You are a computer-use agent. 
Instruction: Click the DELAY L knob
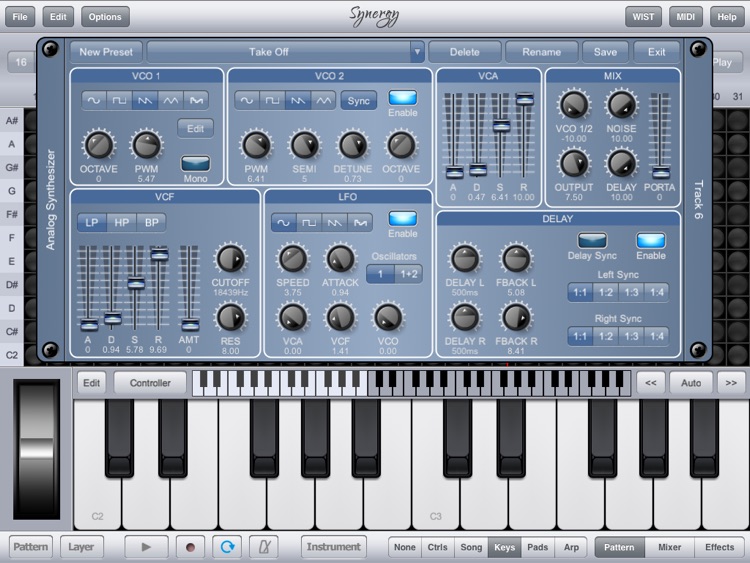(x=464, y=259)
